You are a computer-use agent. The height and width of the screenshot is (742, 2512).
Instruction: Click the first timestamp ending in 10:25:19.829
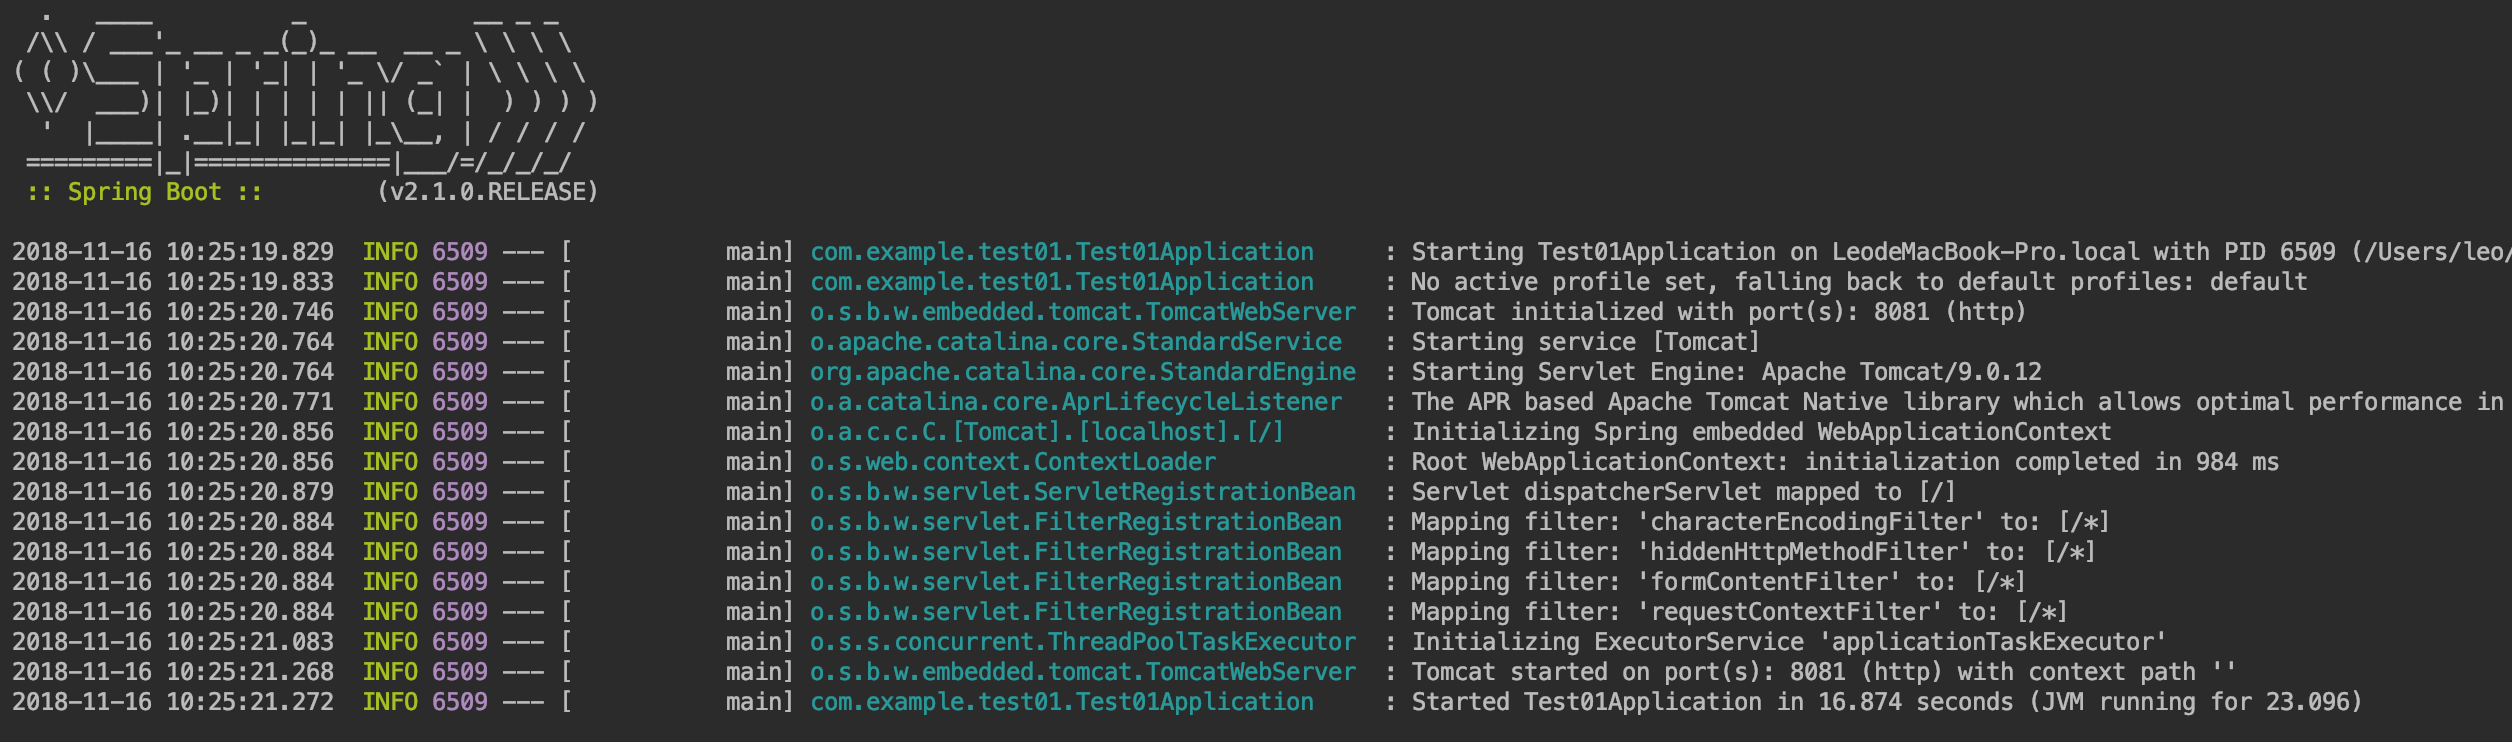(x=173, y=252)
